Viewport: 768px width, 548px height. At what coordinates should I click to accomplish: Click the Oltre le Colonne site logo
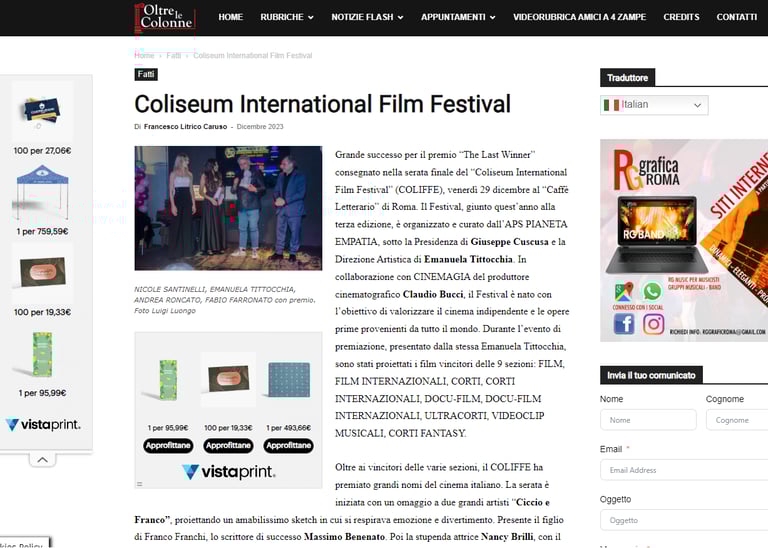165,17
